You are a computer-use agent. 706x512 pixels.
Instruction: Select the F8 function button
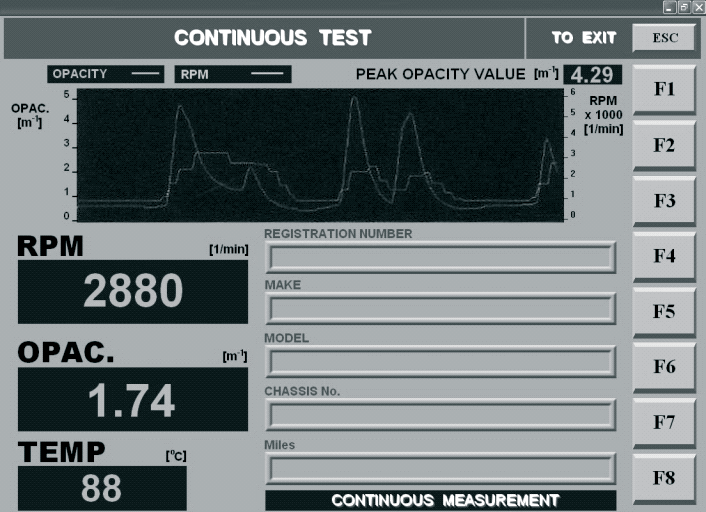coord(664,477)
